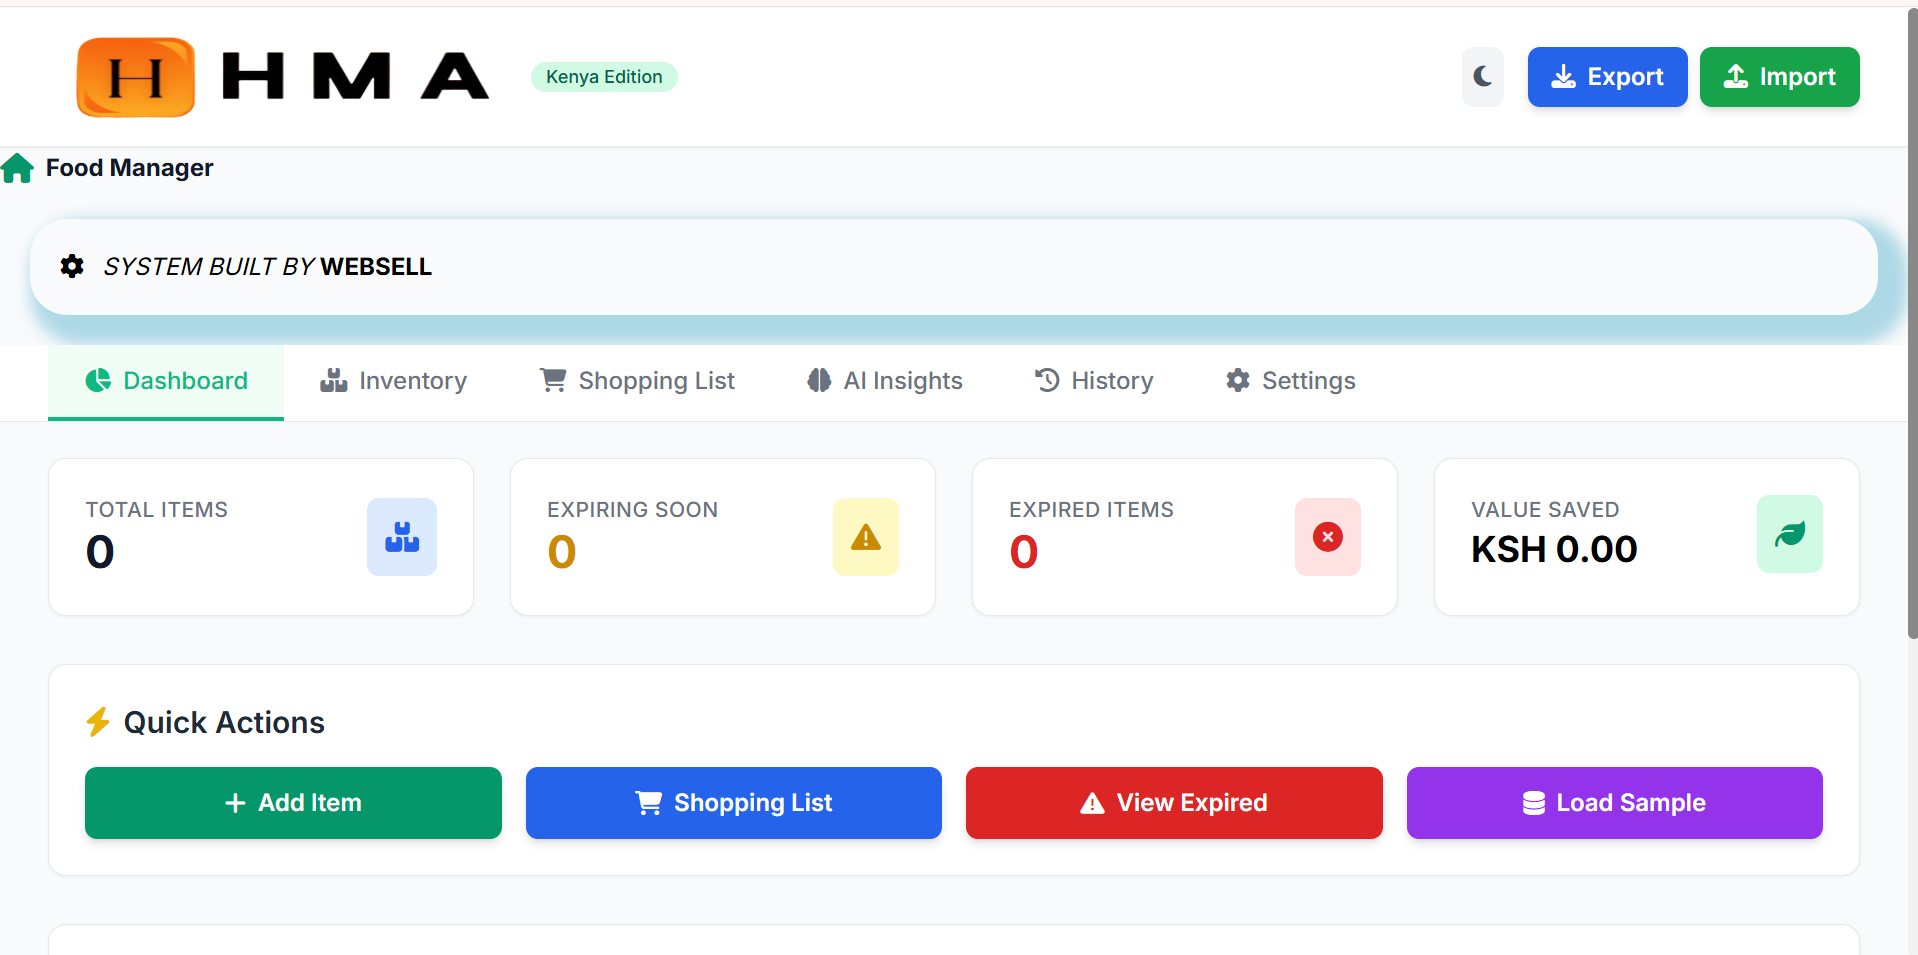Click the Add Item quick action button
The image size is (1918, 955).
click(293, 803)
